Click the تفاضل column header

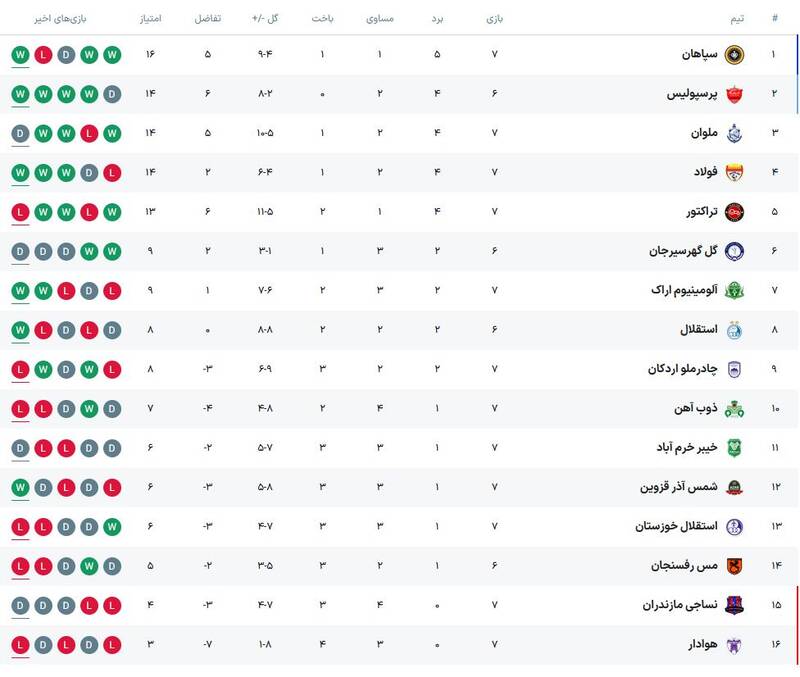coord(207,19)
